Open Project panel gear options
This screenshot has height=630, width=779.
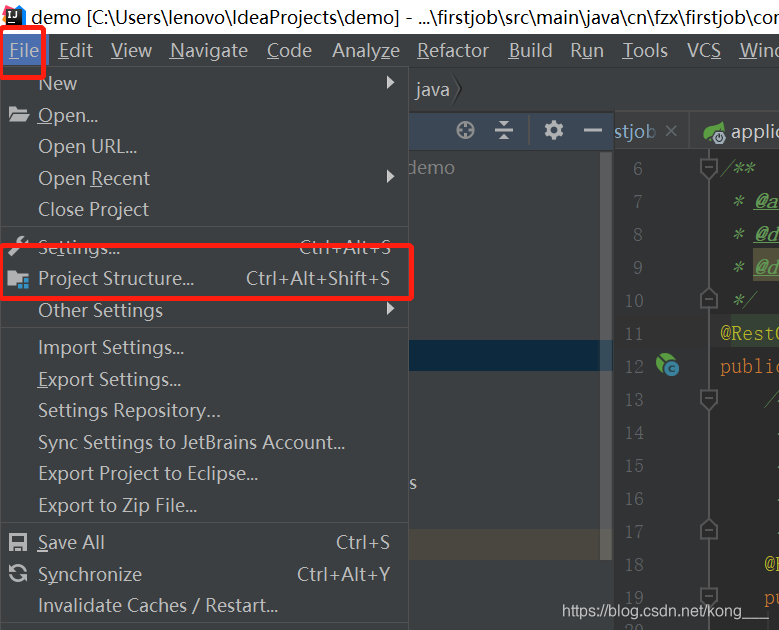point(553,130)
